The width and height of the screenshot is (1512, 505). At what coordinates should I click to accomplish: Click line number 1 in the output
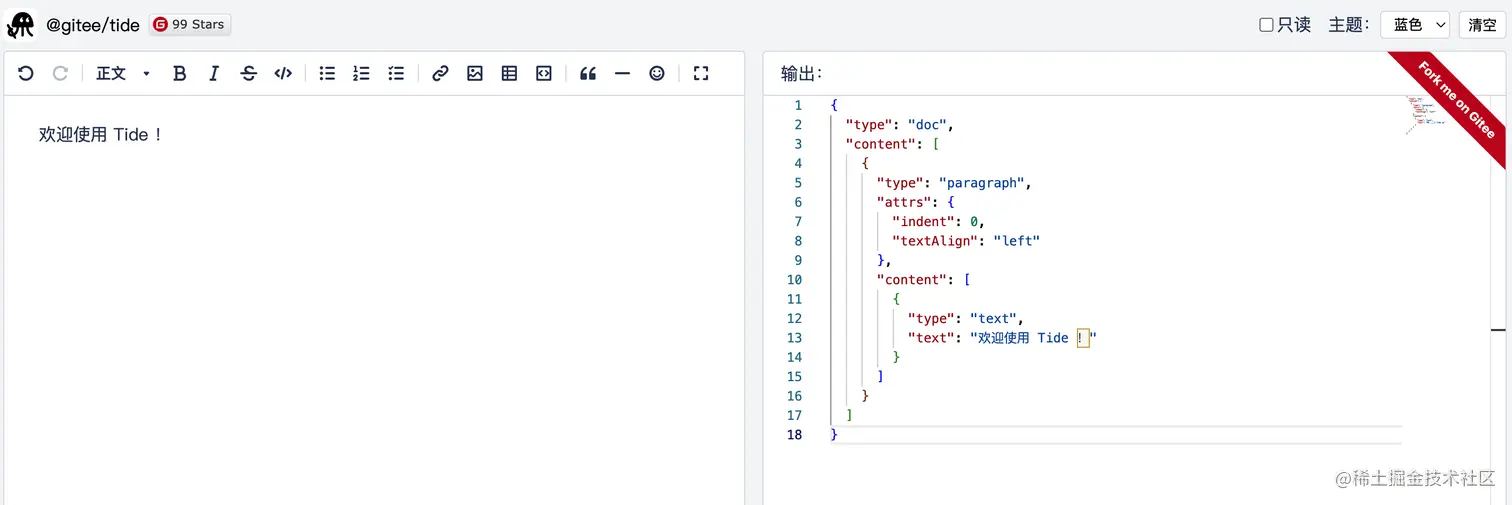click(x=797, y=105)
